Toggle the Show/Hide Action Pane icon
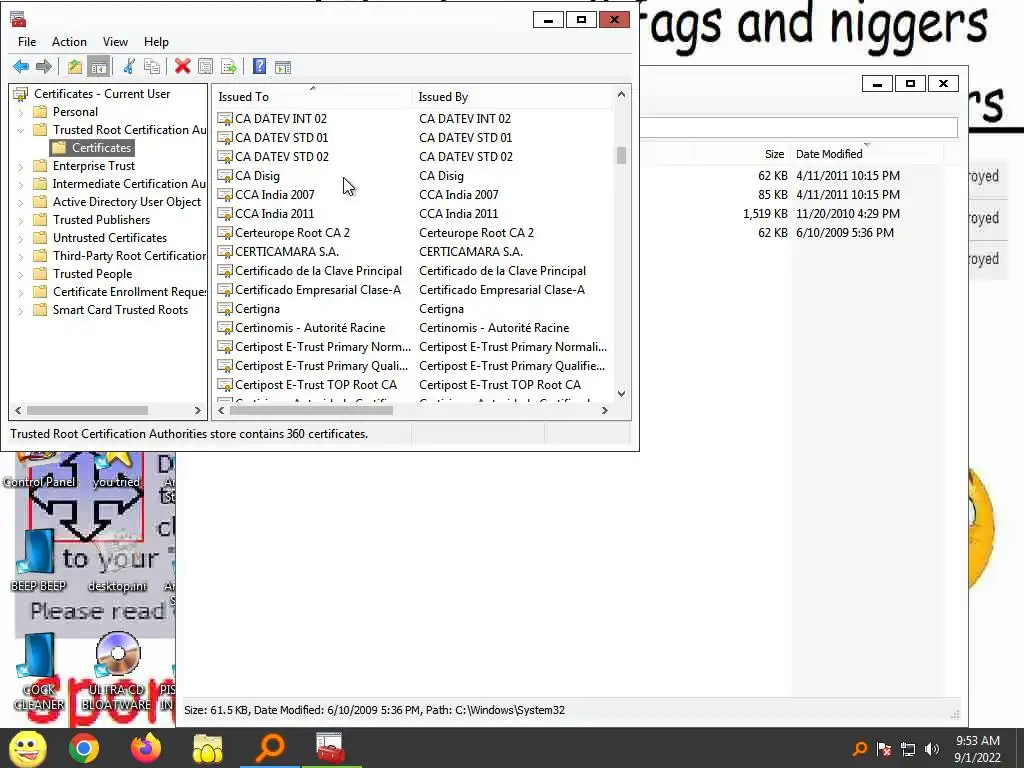This screenshot has width=1024, height=768. [x=283, y=67]
